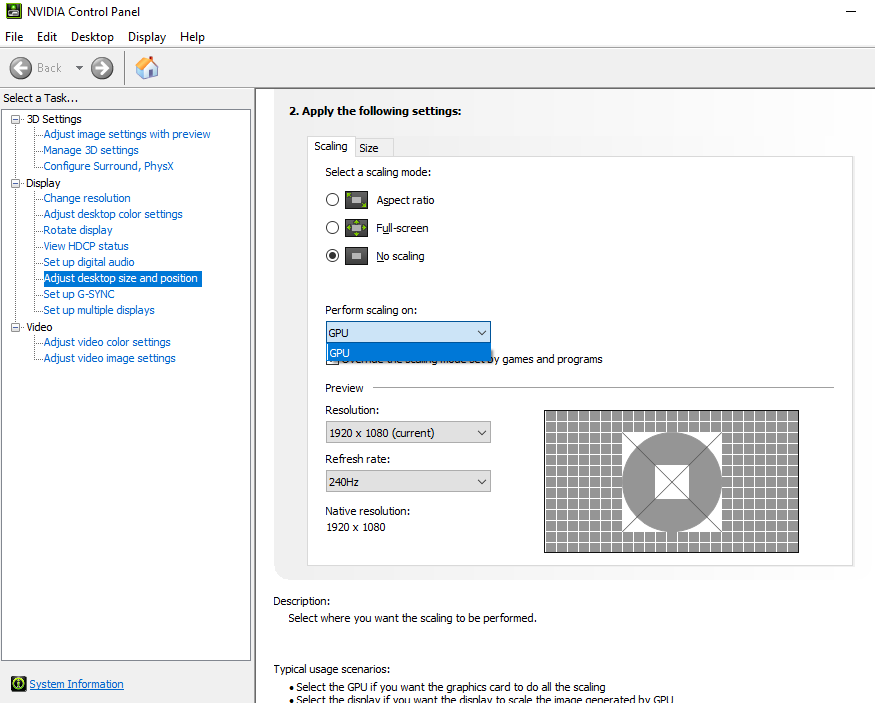Click the No scaling mode icon
Screen dimensions: 875x709
click(356, 256)
